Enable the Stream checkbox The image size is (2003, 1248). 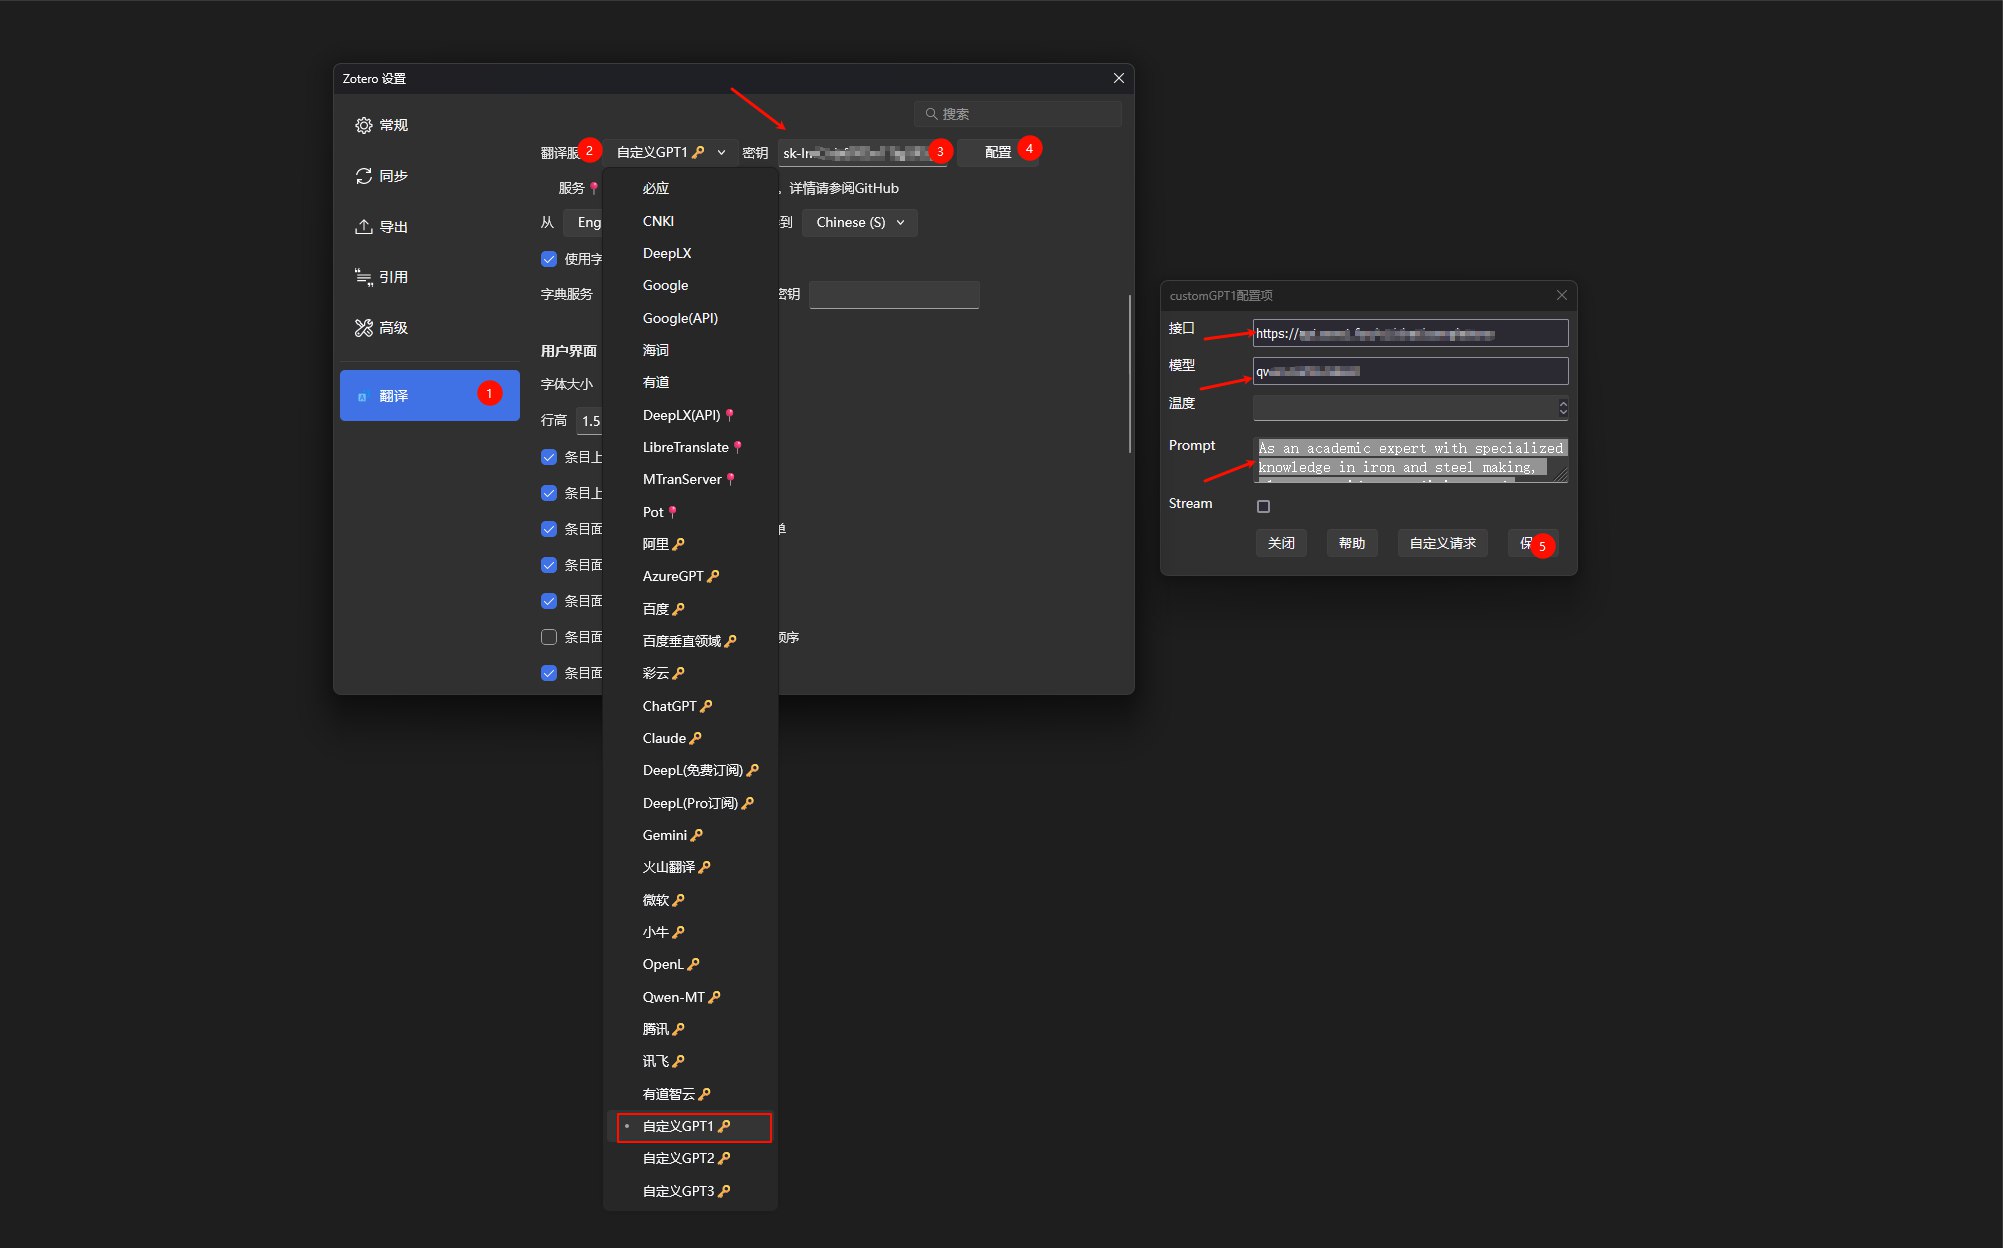(1263, 506)
